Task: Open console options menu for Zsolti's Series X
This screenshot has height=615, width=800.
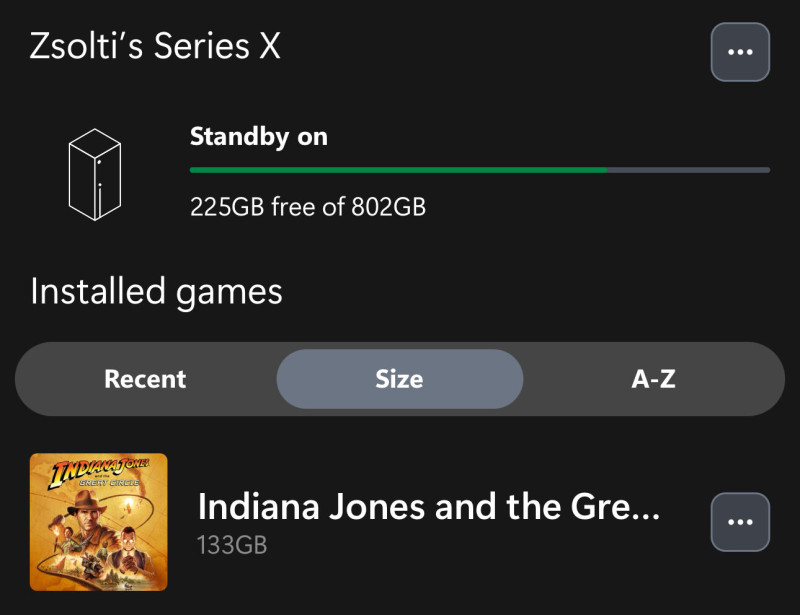Action: pos(740,52)
